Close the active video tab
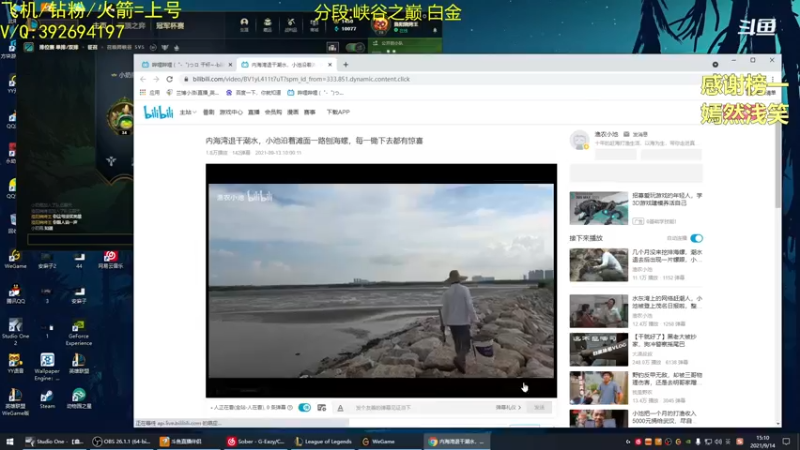Image resolution: width=800 pixels, height=450 pixels. [x=330, y=65]
